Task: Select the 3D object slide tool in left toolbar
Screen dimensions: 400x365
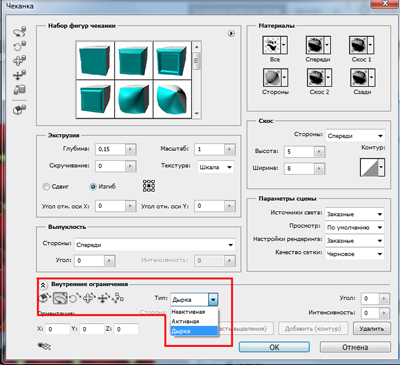Action: (x=20, y=75)
